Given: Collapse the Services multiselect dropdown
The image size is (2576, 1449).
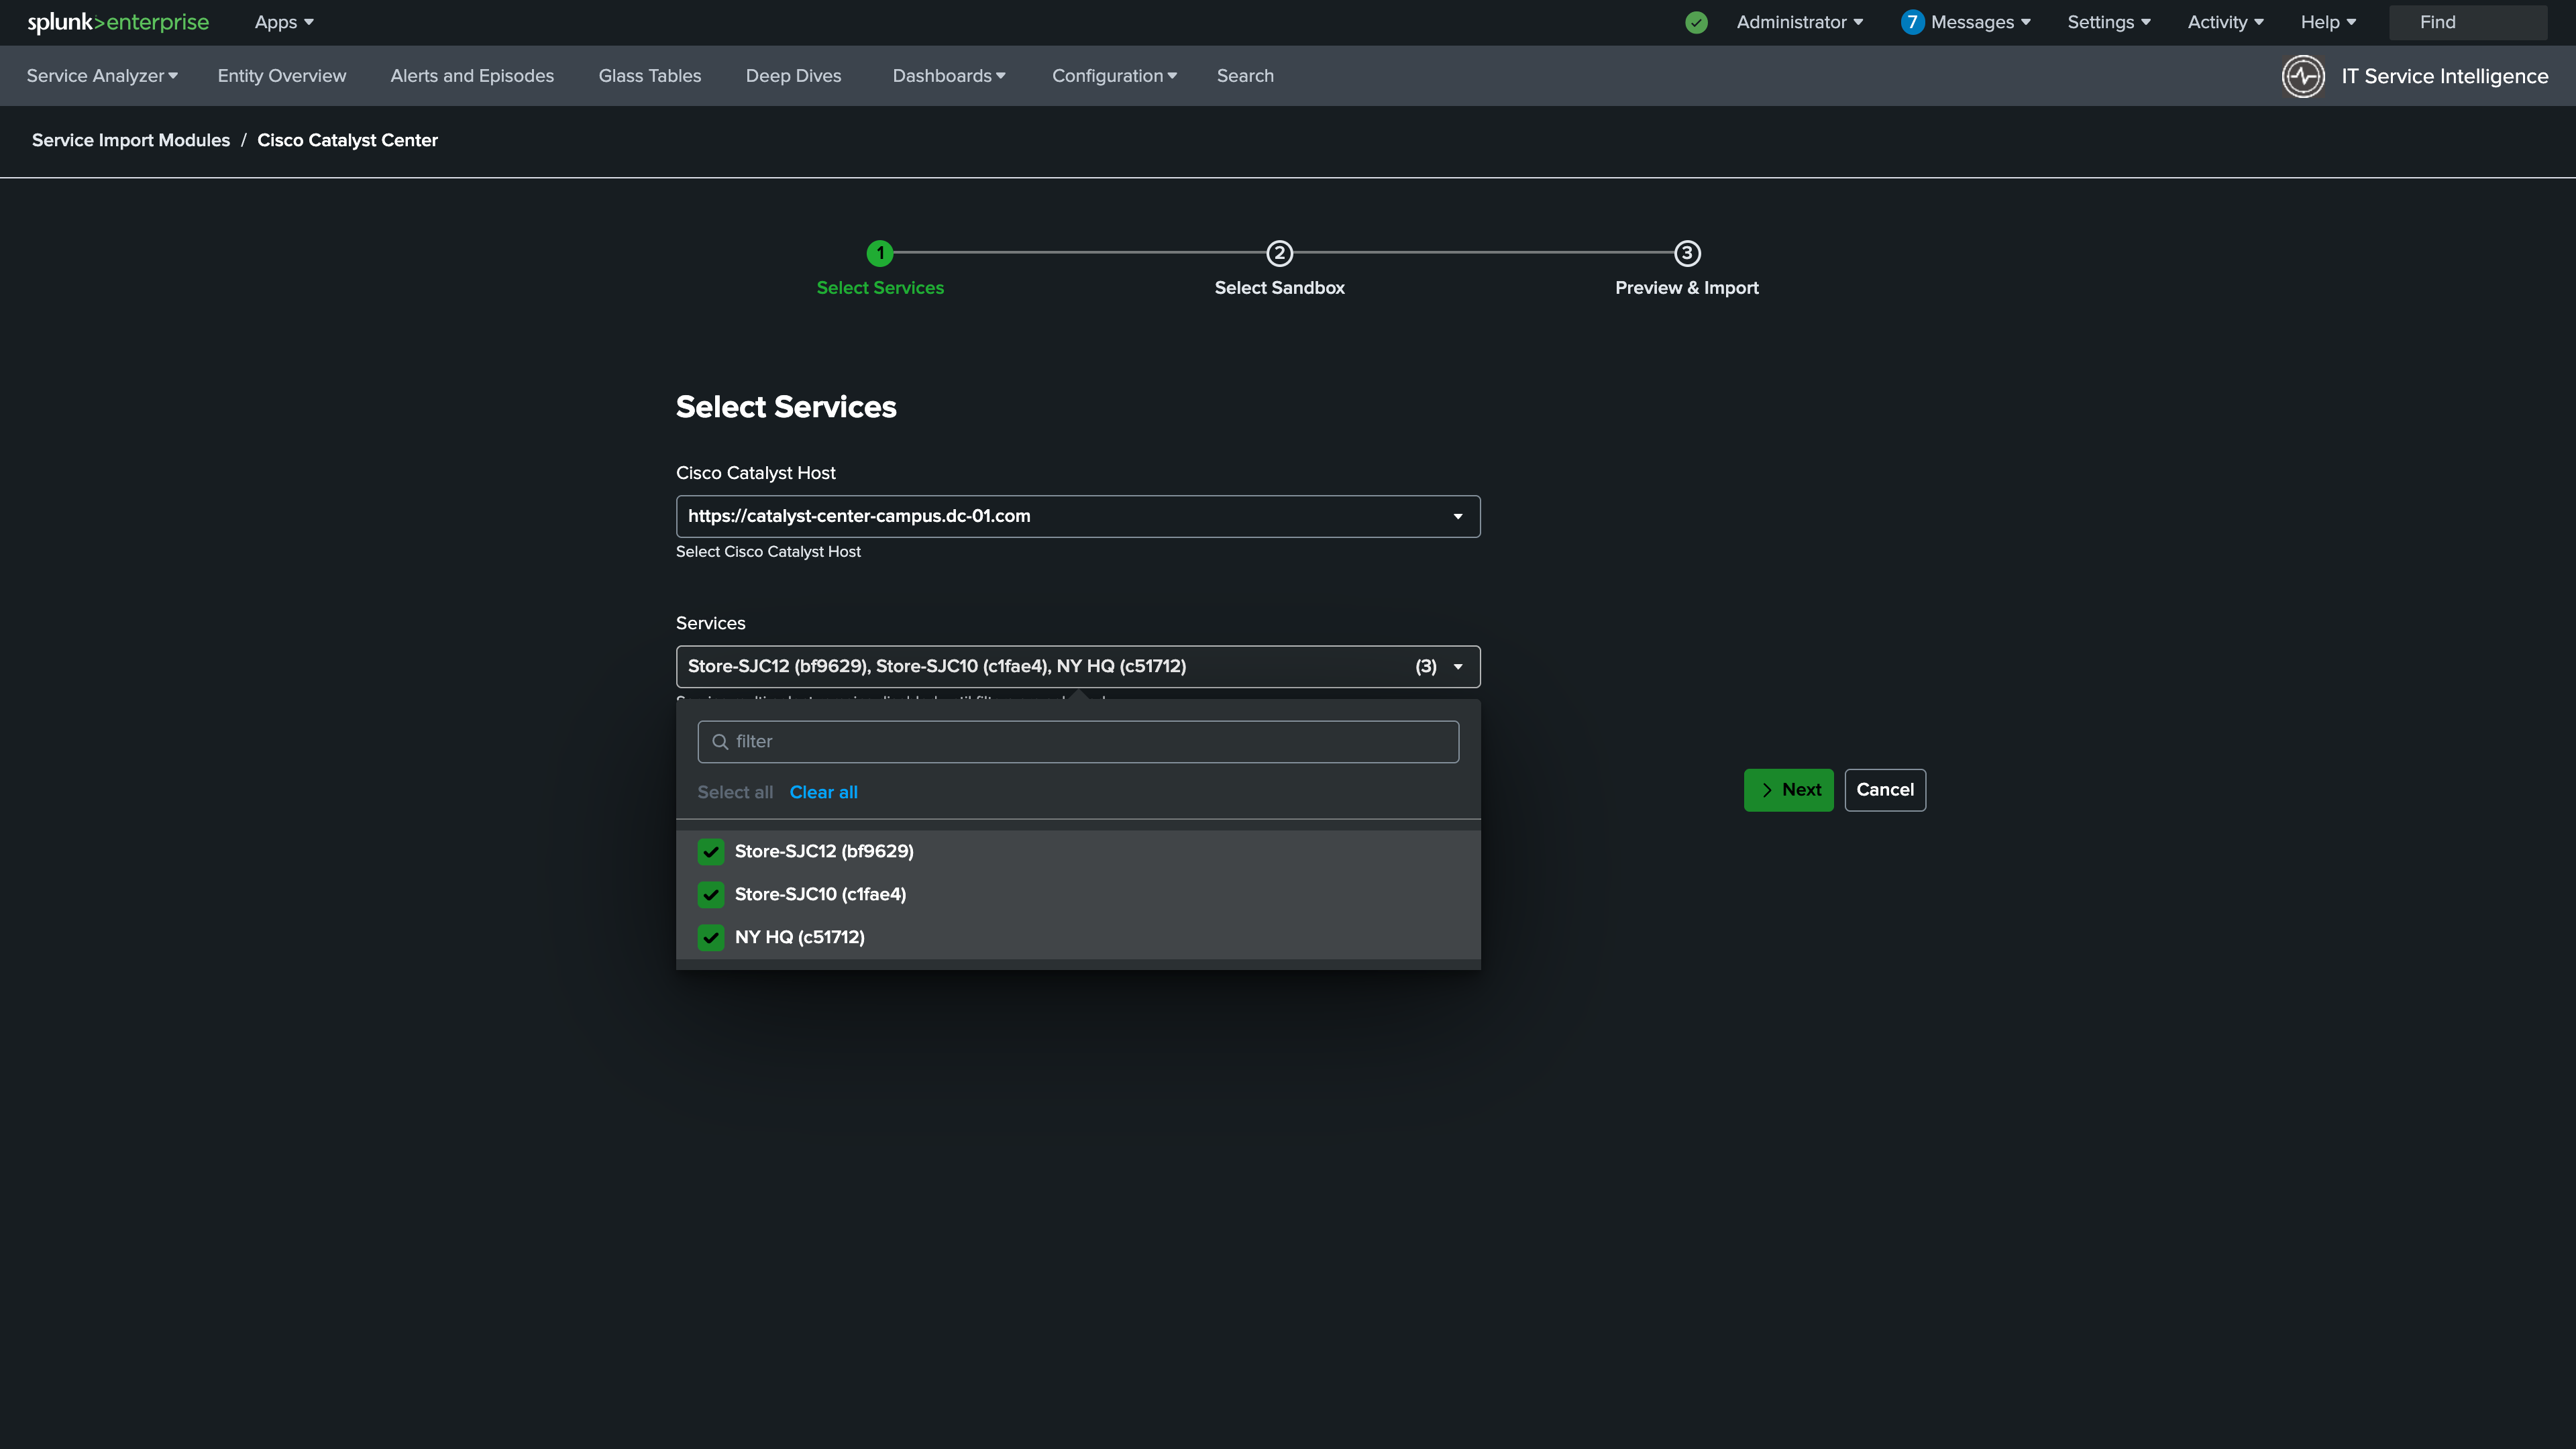Looking at the screenshot, I should (1078, 667).
